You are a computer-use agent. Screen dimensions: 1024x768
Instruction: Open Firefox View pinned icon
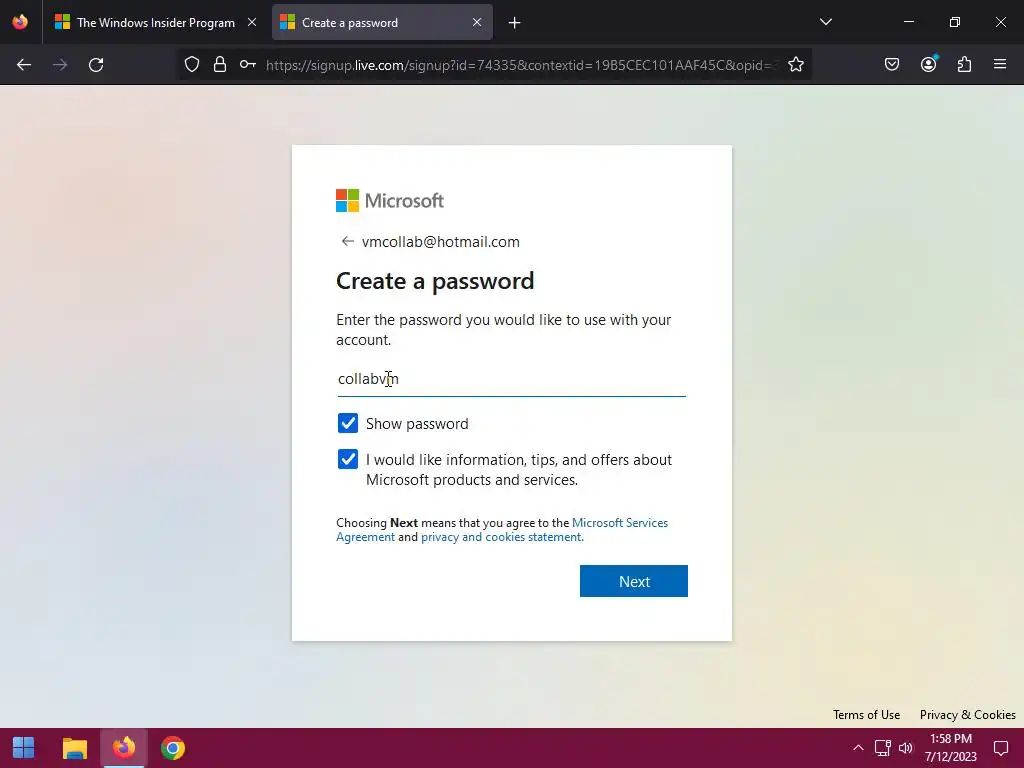coord(20,22)
